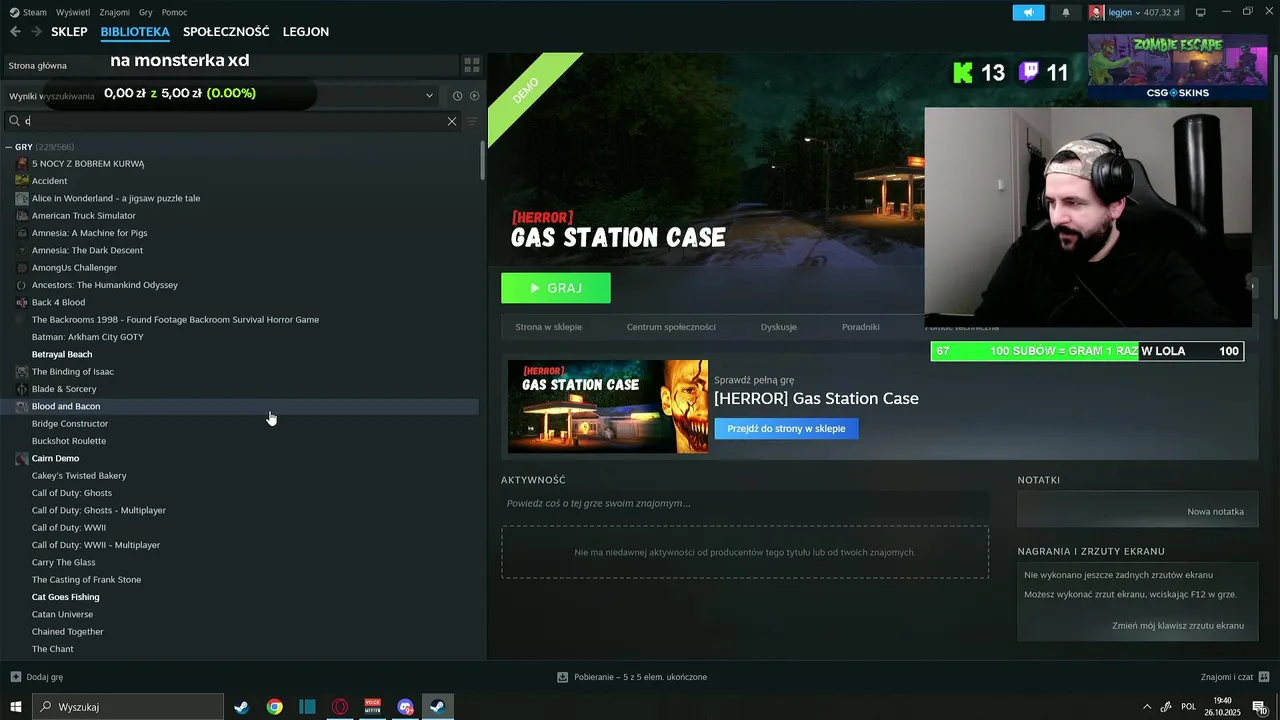Click the POL language indicator
This screenshot has height=720, width=1280.
click(x=1189, y=707)
